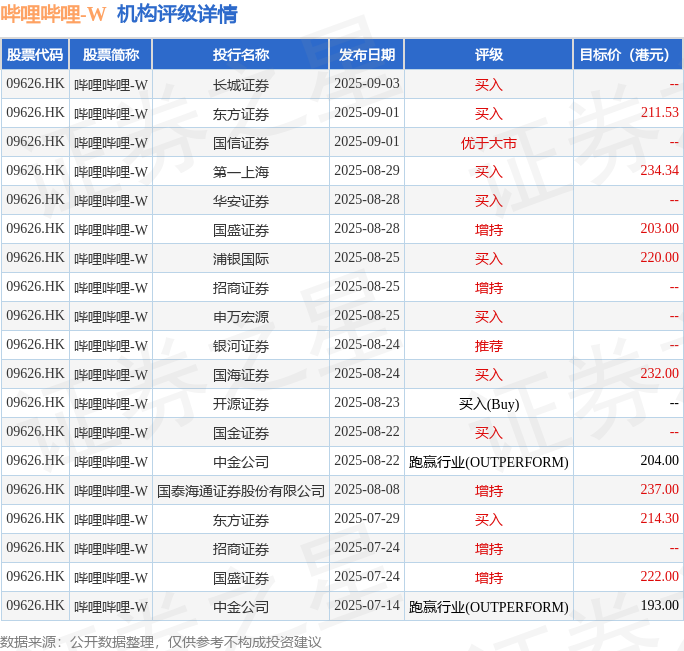Click the target price 214.30

[x=660, y=518]
